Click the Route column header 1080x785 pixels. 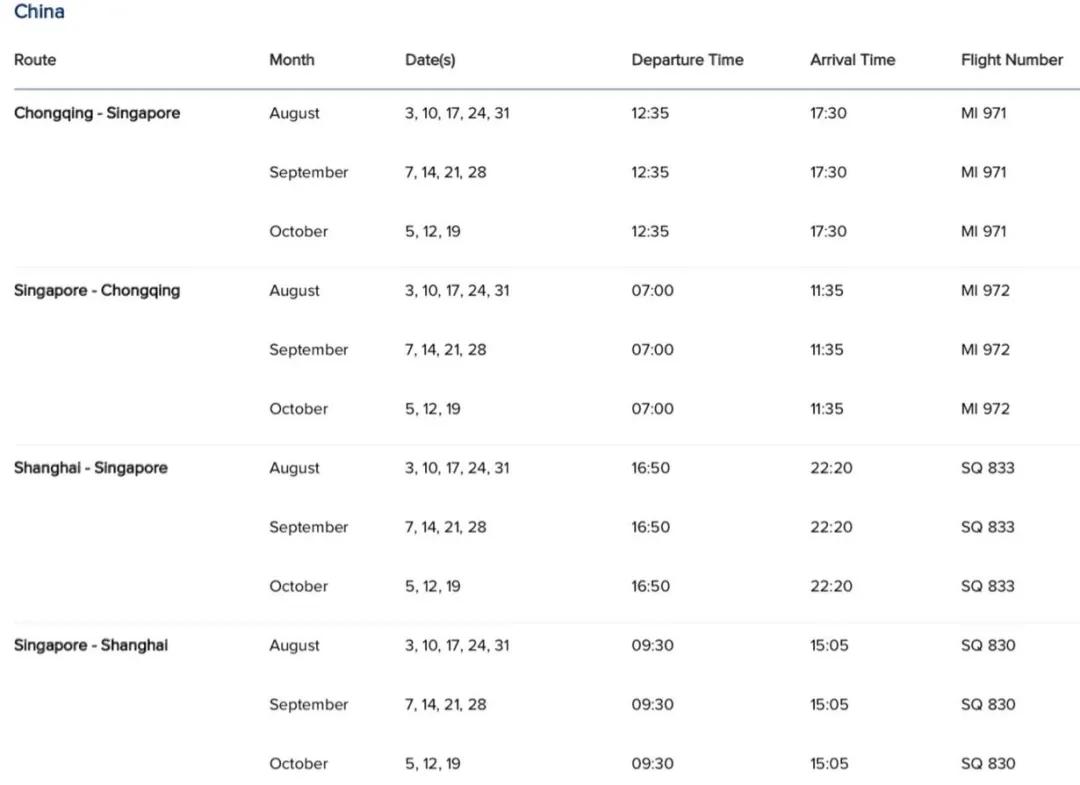(35, 60)
